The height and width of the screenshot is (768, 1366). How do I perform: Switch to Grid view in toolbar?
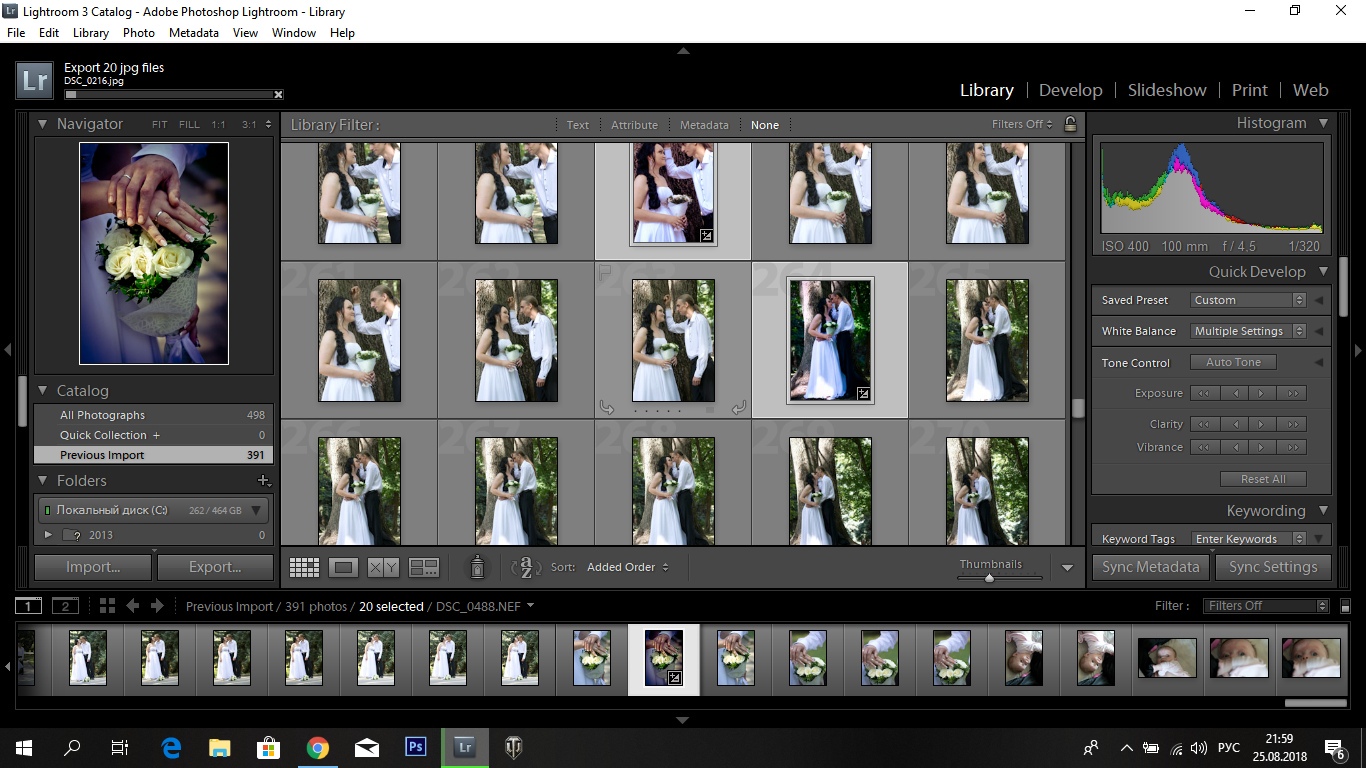(304, 567)
